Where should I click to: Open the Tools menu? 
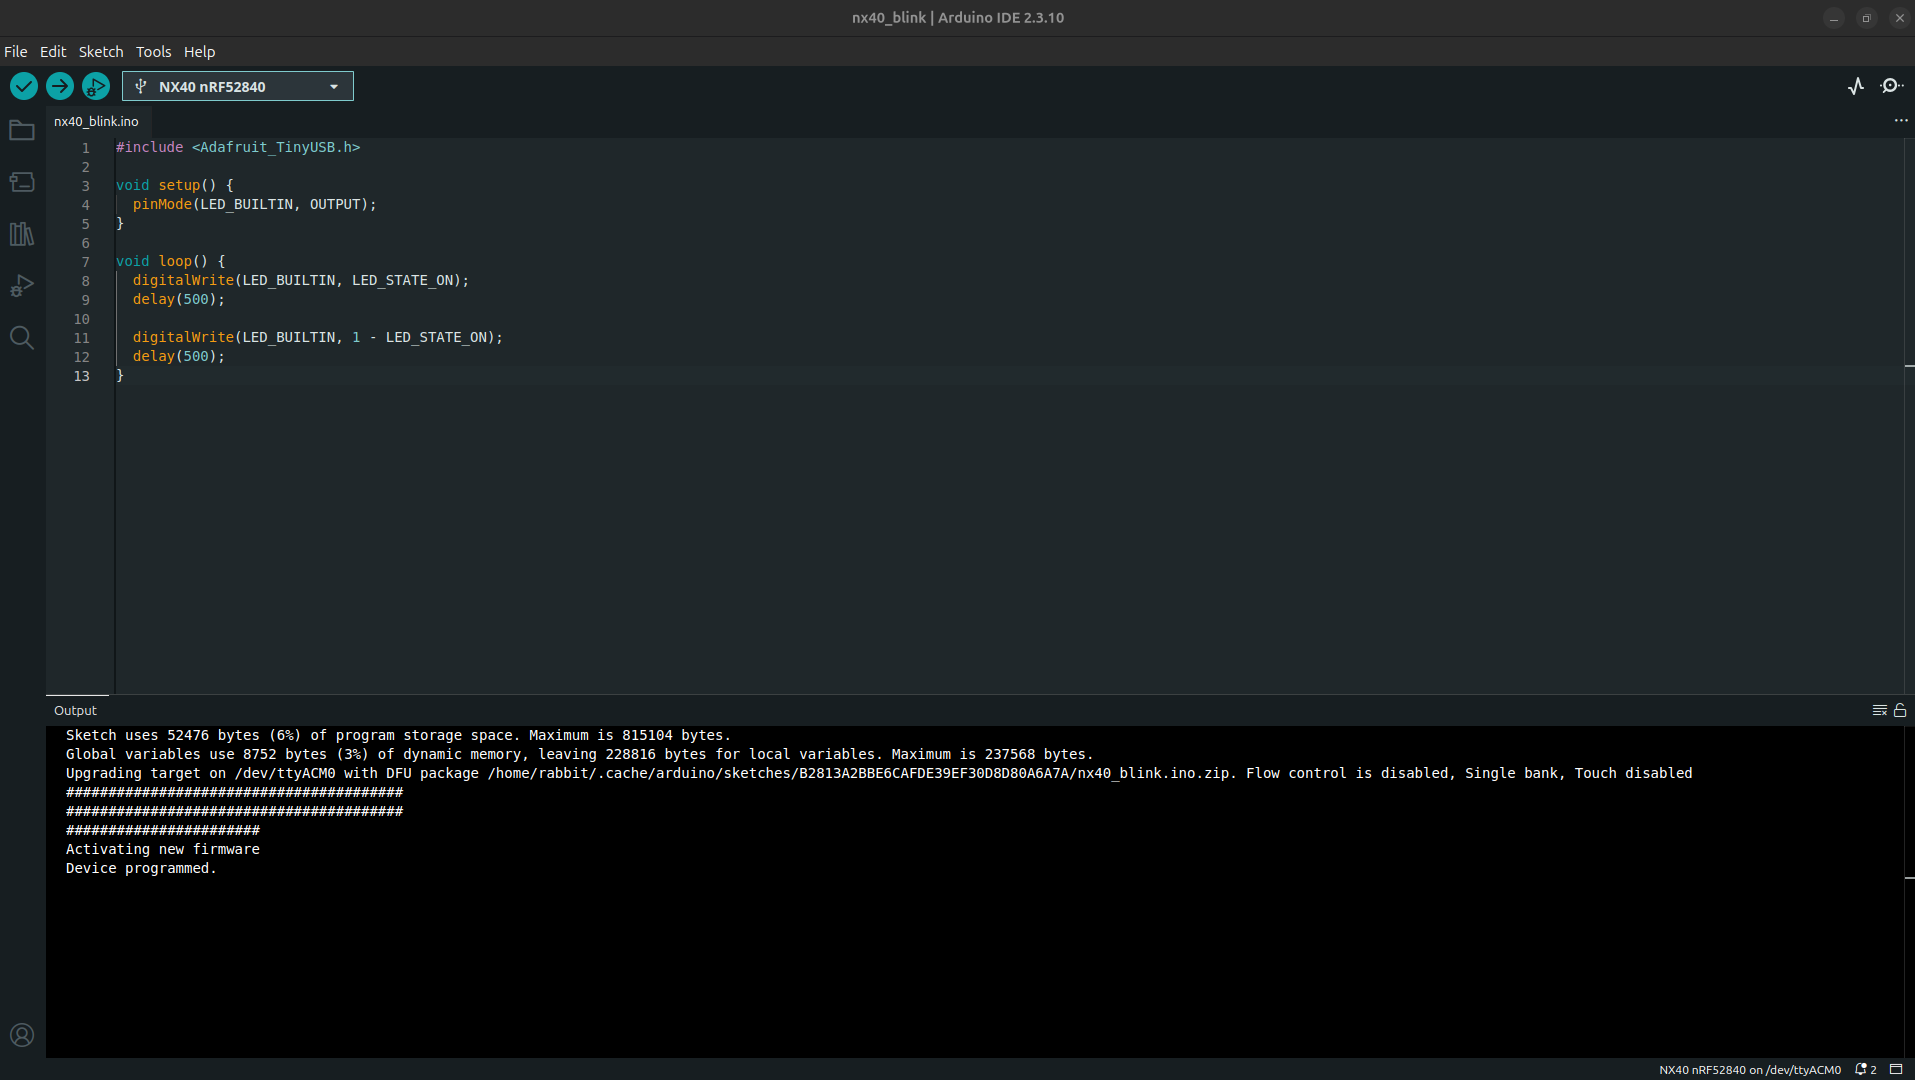(154, 52)
